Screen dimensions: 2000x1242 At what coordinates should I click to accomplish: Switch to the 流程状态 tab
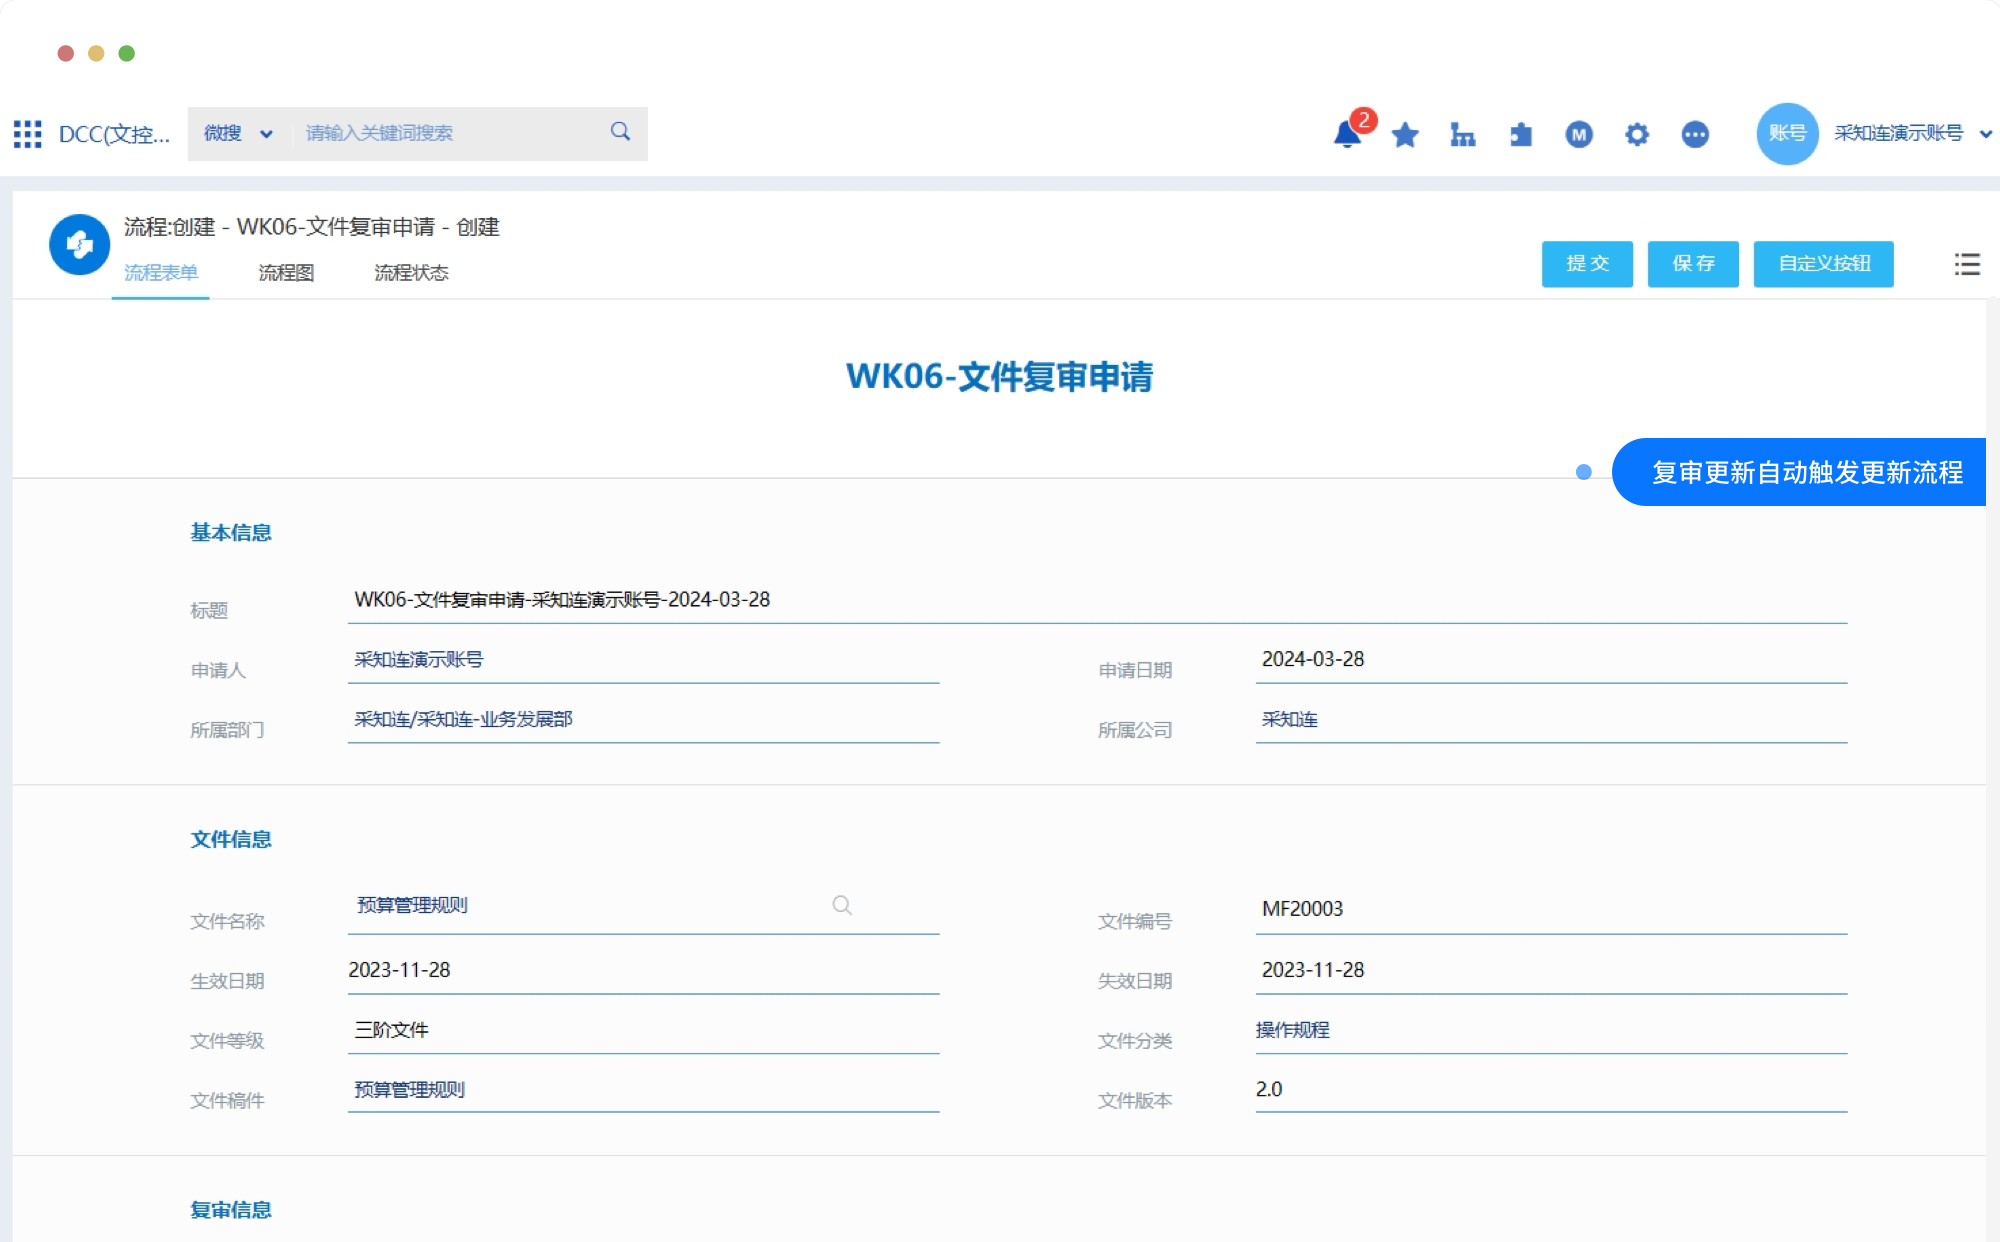click(411, 273)
